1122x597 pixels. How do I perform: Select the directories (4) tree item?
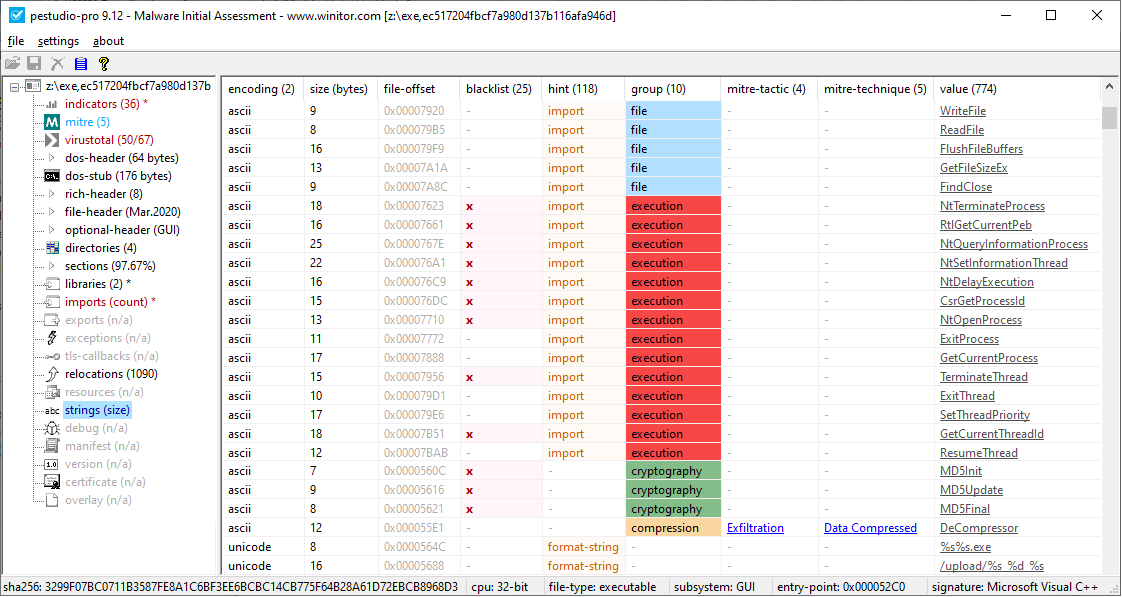(101, 248)
